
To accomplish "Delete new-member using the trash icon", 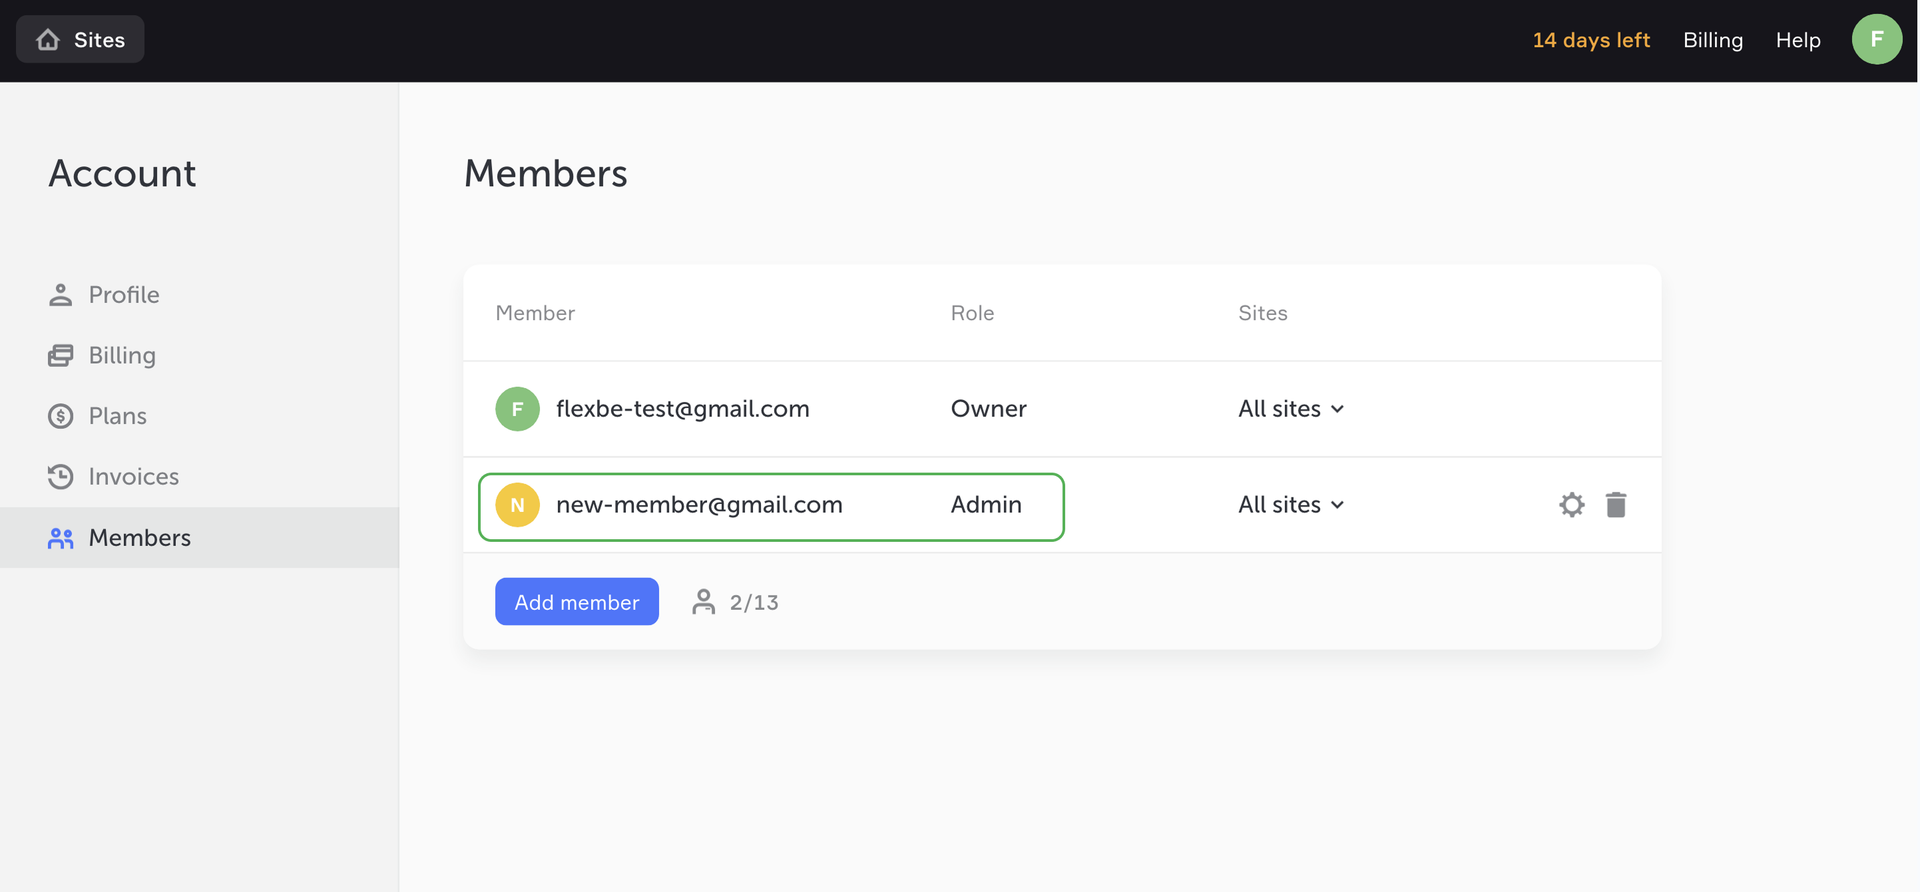I will [1616, 505].
